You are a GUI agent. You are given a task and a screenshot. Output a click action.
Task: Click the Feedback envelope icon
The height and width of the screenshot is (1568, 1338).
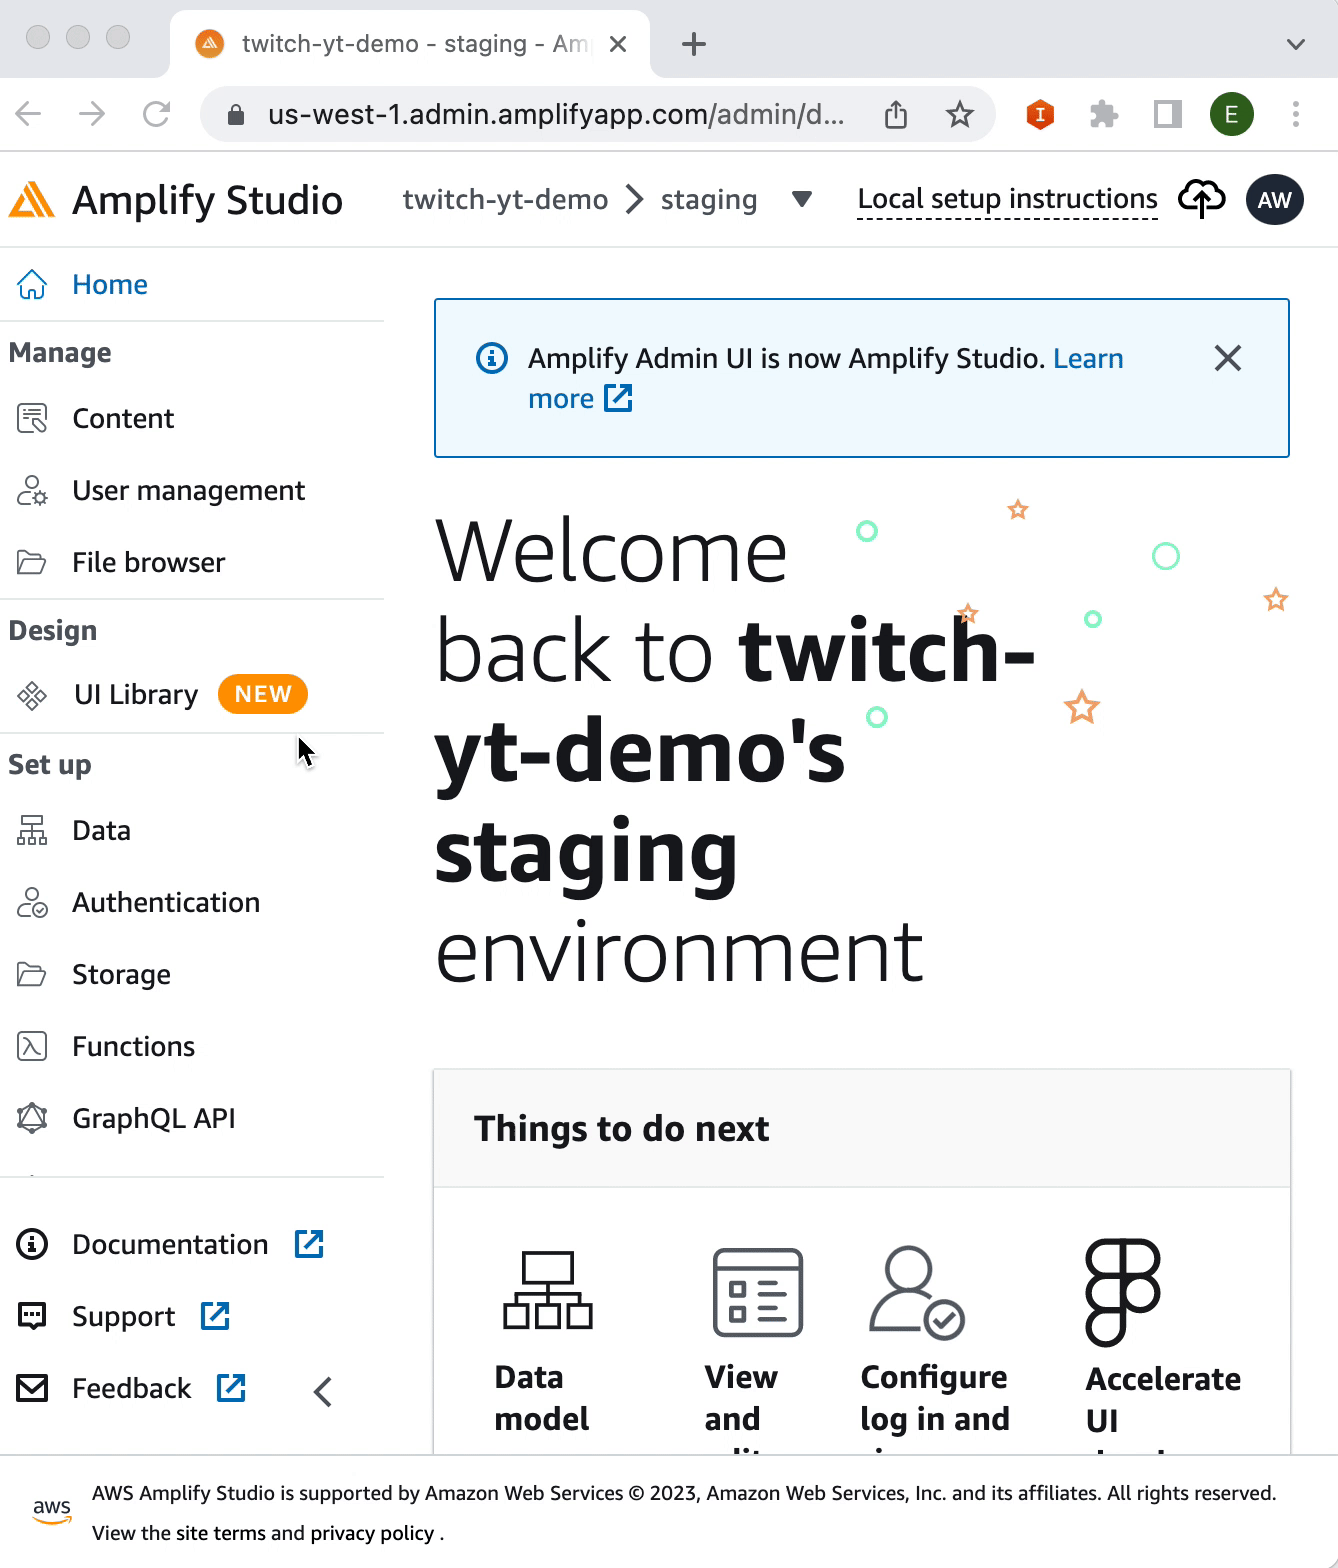32,1389
